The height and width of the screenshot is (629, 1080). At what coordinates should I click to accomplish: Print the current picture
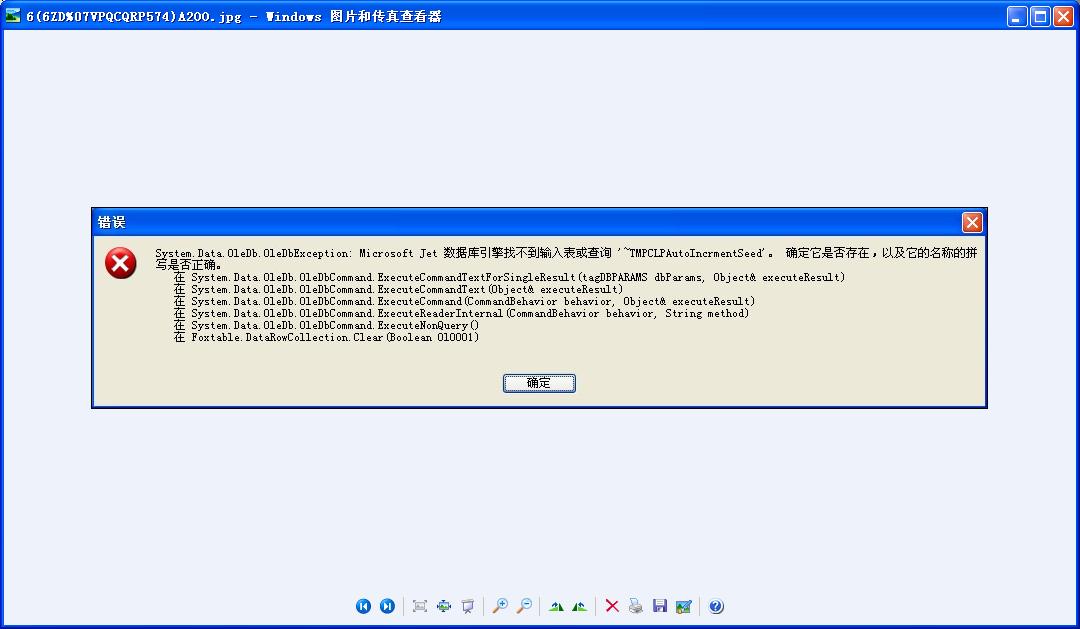click(x=636, y=606)
